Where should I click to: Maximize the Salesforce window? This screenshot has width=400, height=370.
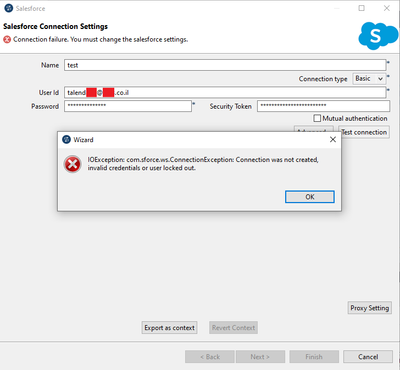361,8
